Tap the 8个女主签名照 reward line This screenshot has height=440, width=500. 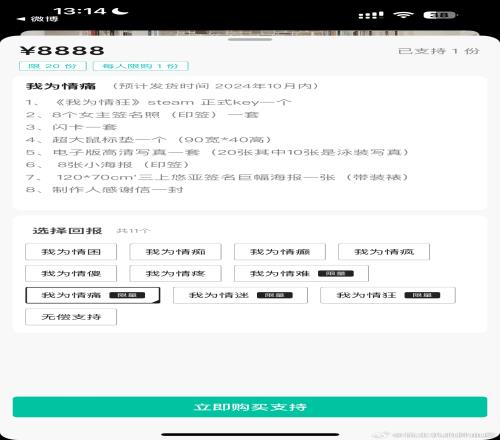[143, 115]
